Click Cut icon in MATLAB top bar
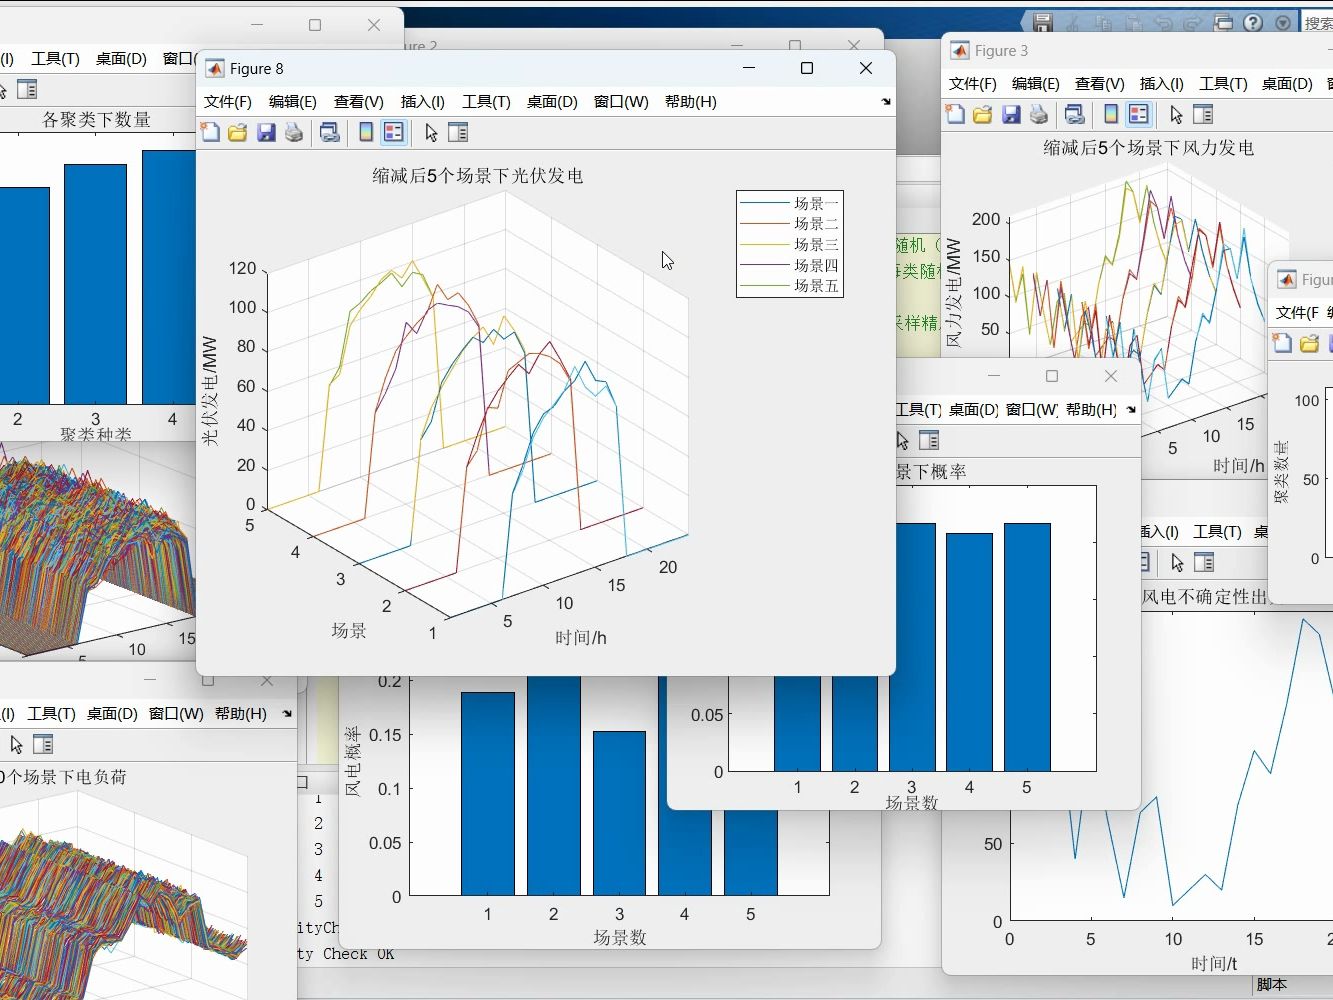 tap(1073, 22)
